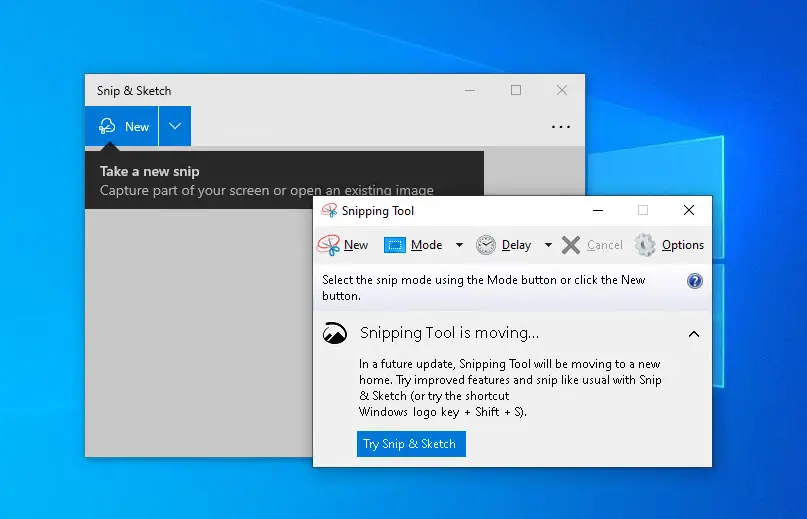Open the dropdown chevron beside Snip & Sketch New

[175, 126]
